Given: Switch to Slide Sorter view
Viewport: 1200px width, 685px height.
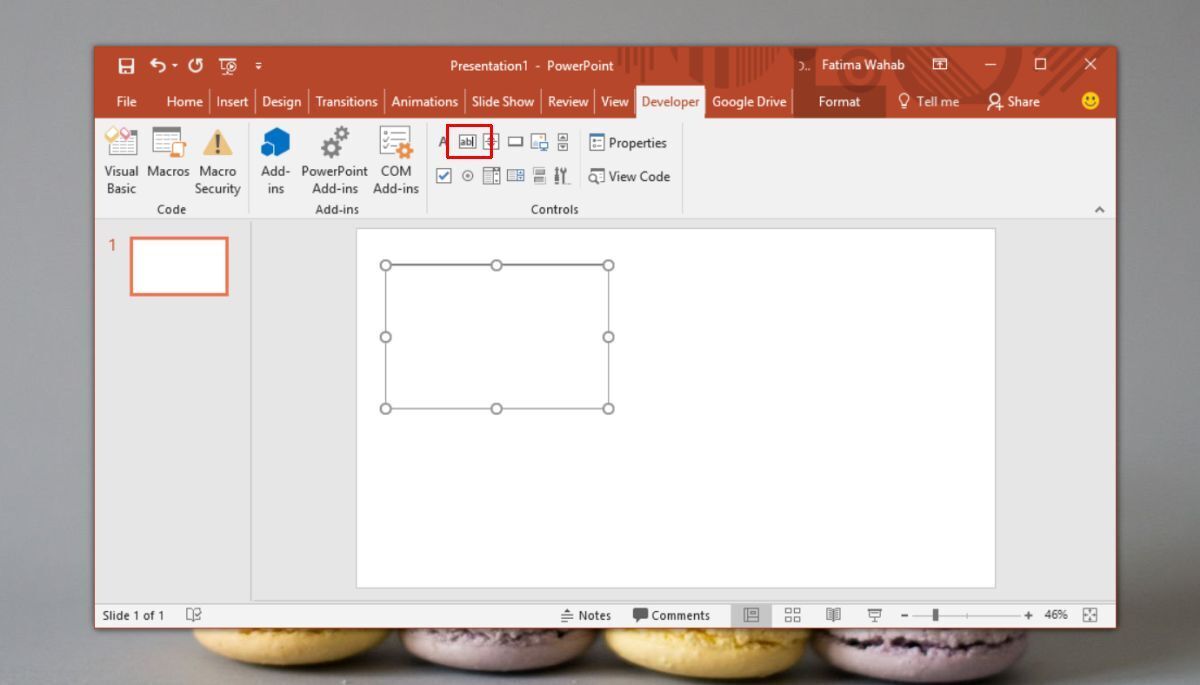Looking at the screenshot, I should point(792,615).
